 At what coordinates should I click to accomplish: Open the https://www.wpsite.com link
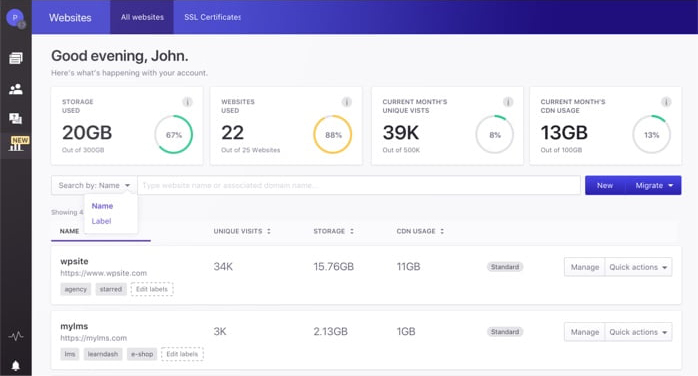pyautogui.click(x=103, y=273)
